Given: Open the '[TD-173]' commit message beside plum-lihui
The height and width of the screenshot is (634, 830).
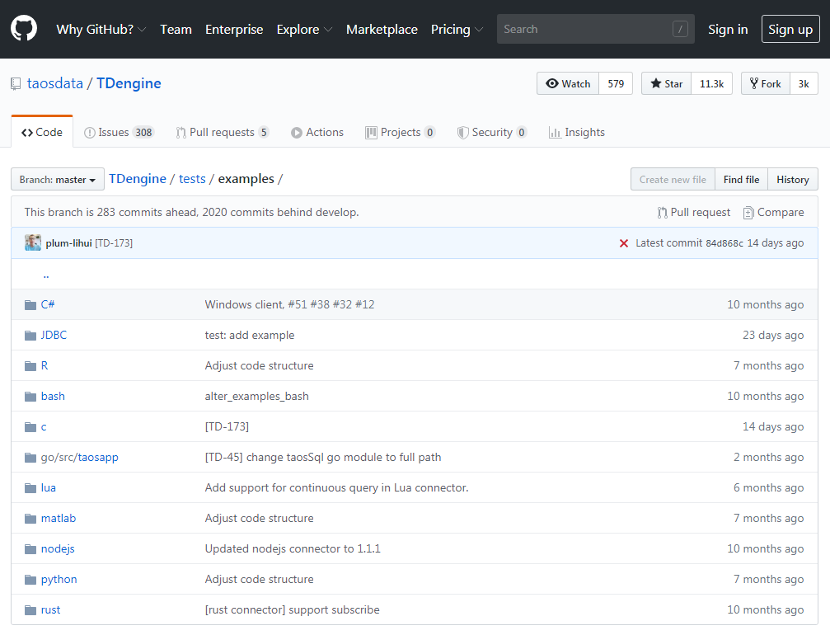Looking at the screenshot, I should tap(114, 243).
